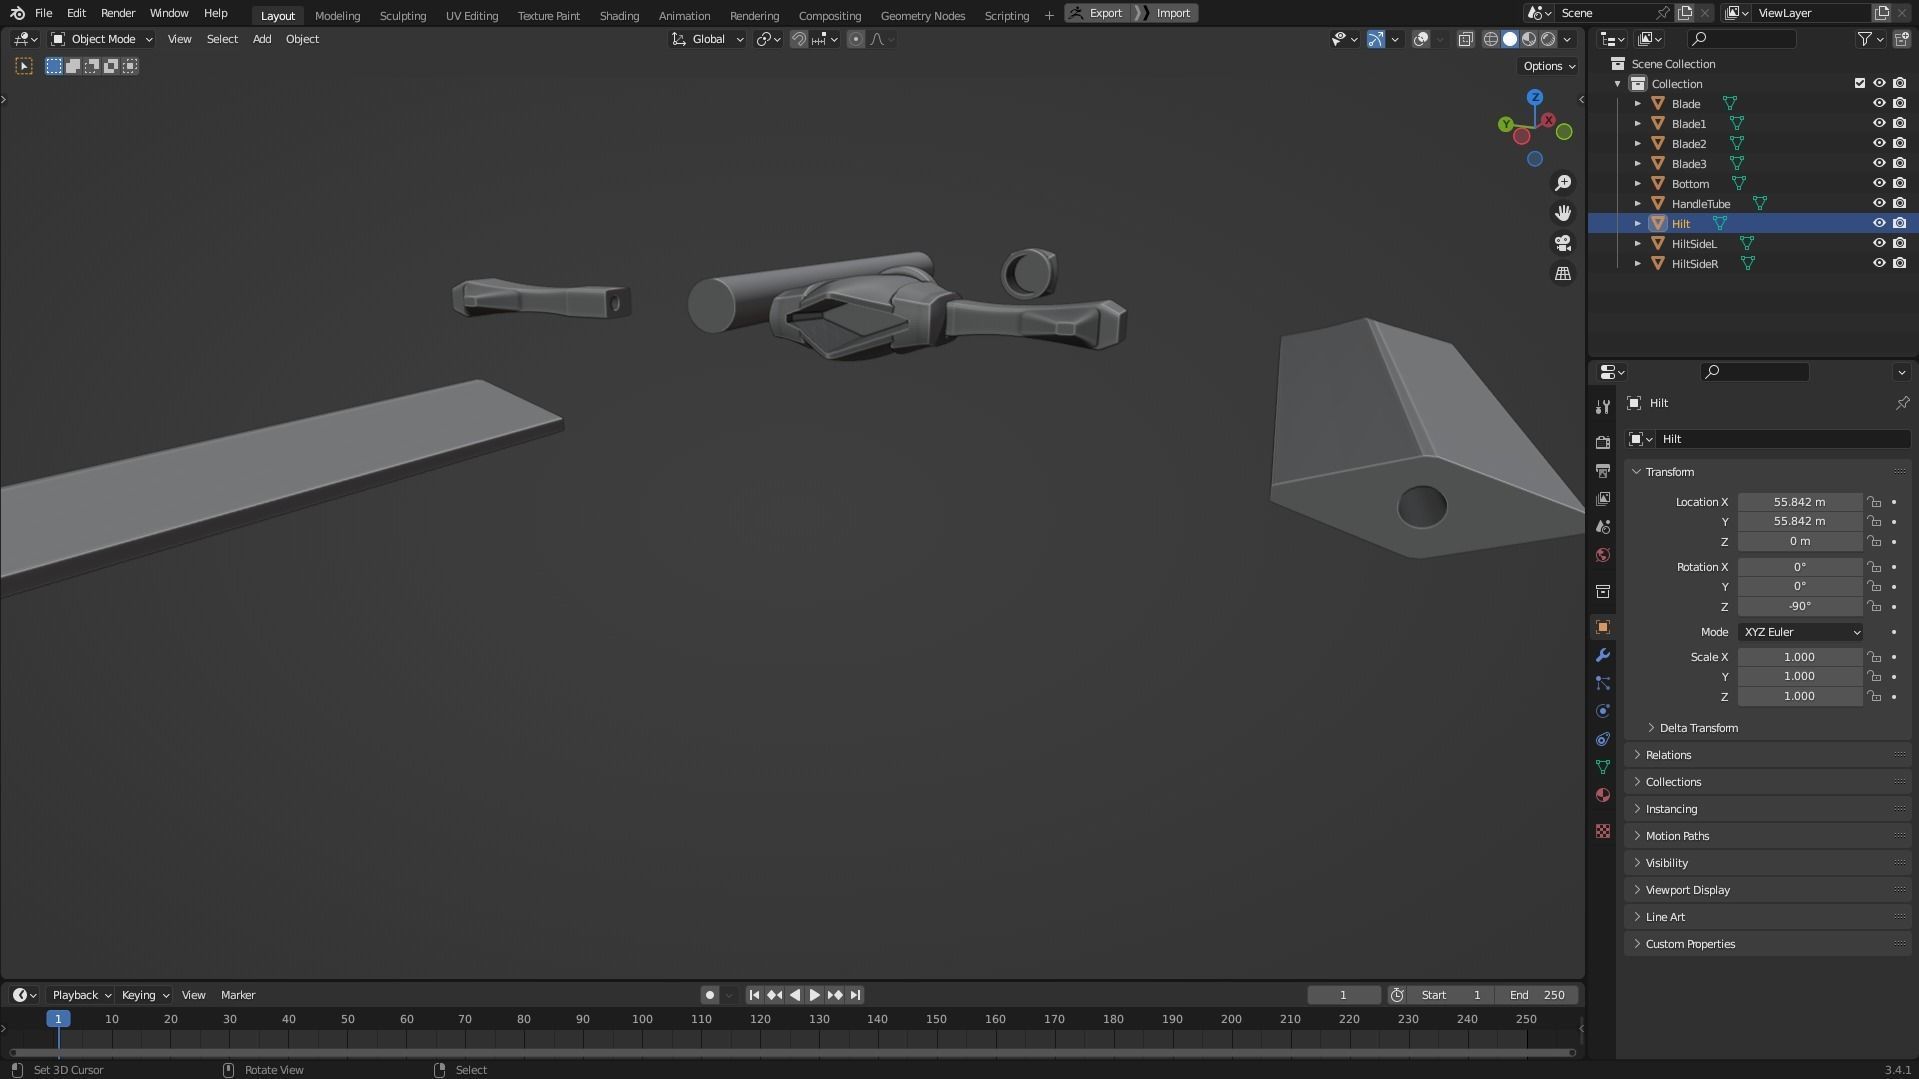
Task: Open the Object Data properties tab
Action: [1603, 767]
